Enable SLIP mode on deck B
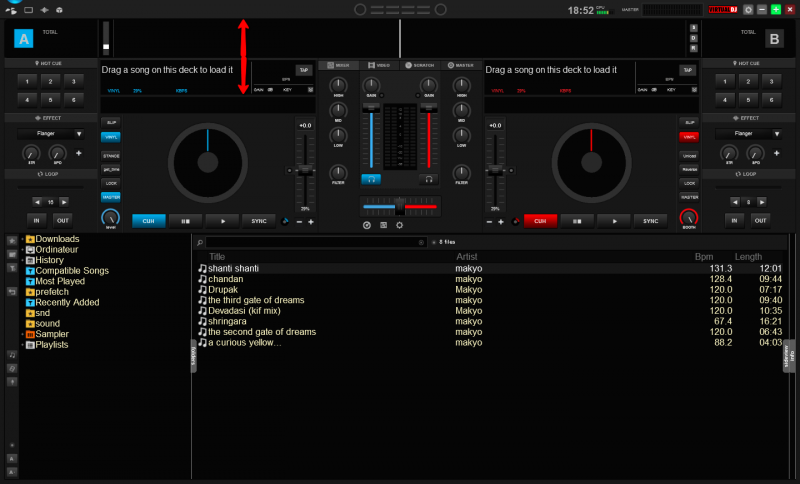Image resolution: width=800 pixels, height=484 pixels. 689,122
